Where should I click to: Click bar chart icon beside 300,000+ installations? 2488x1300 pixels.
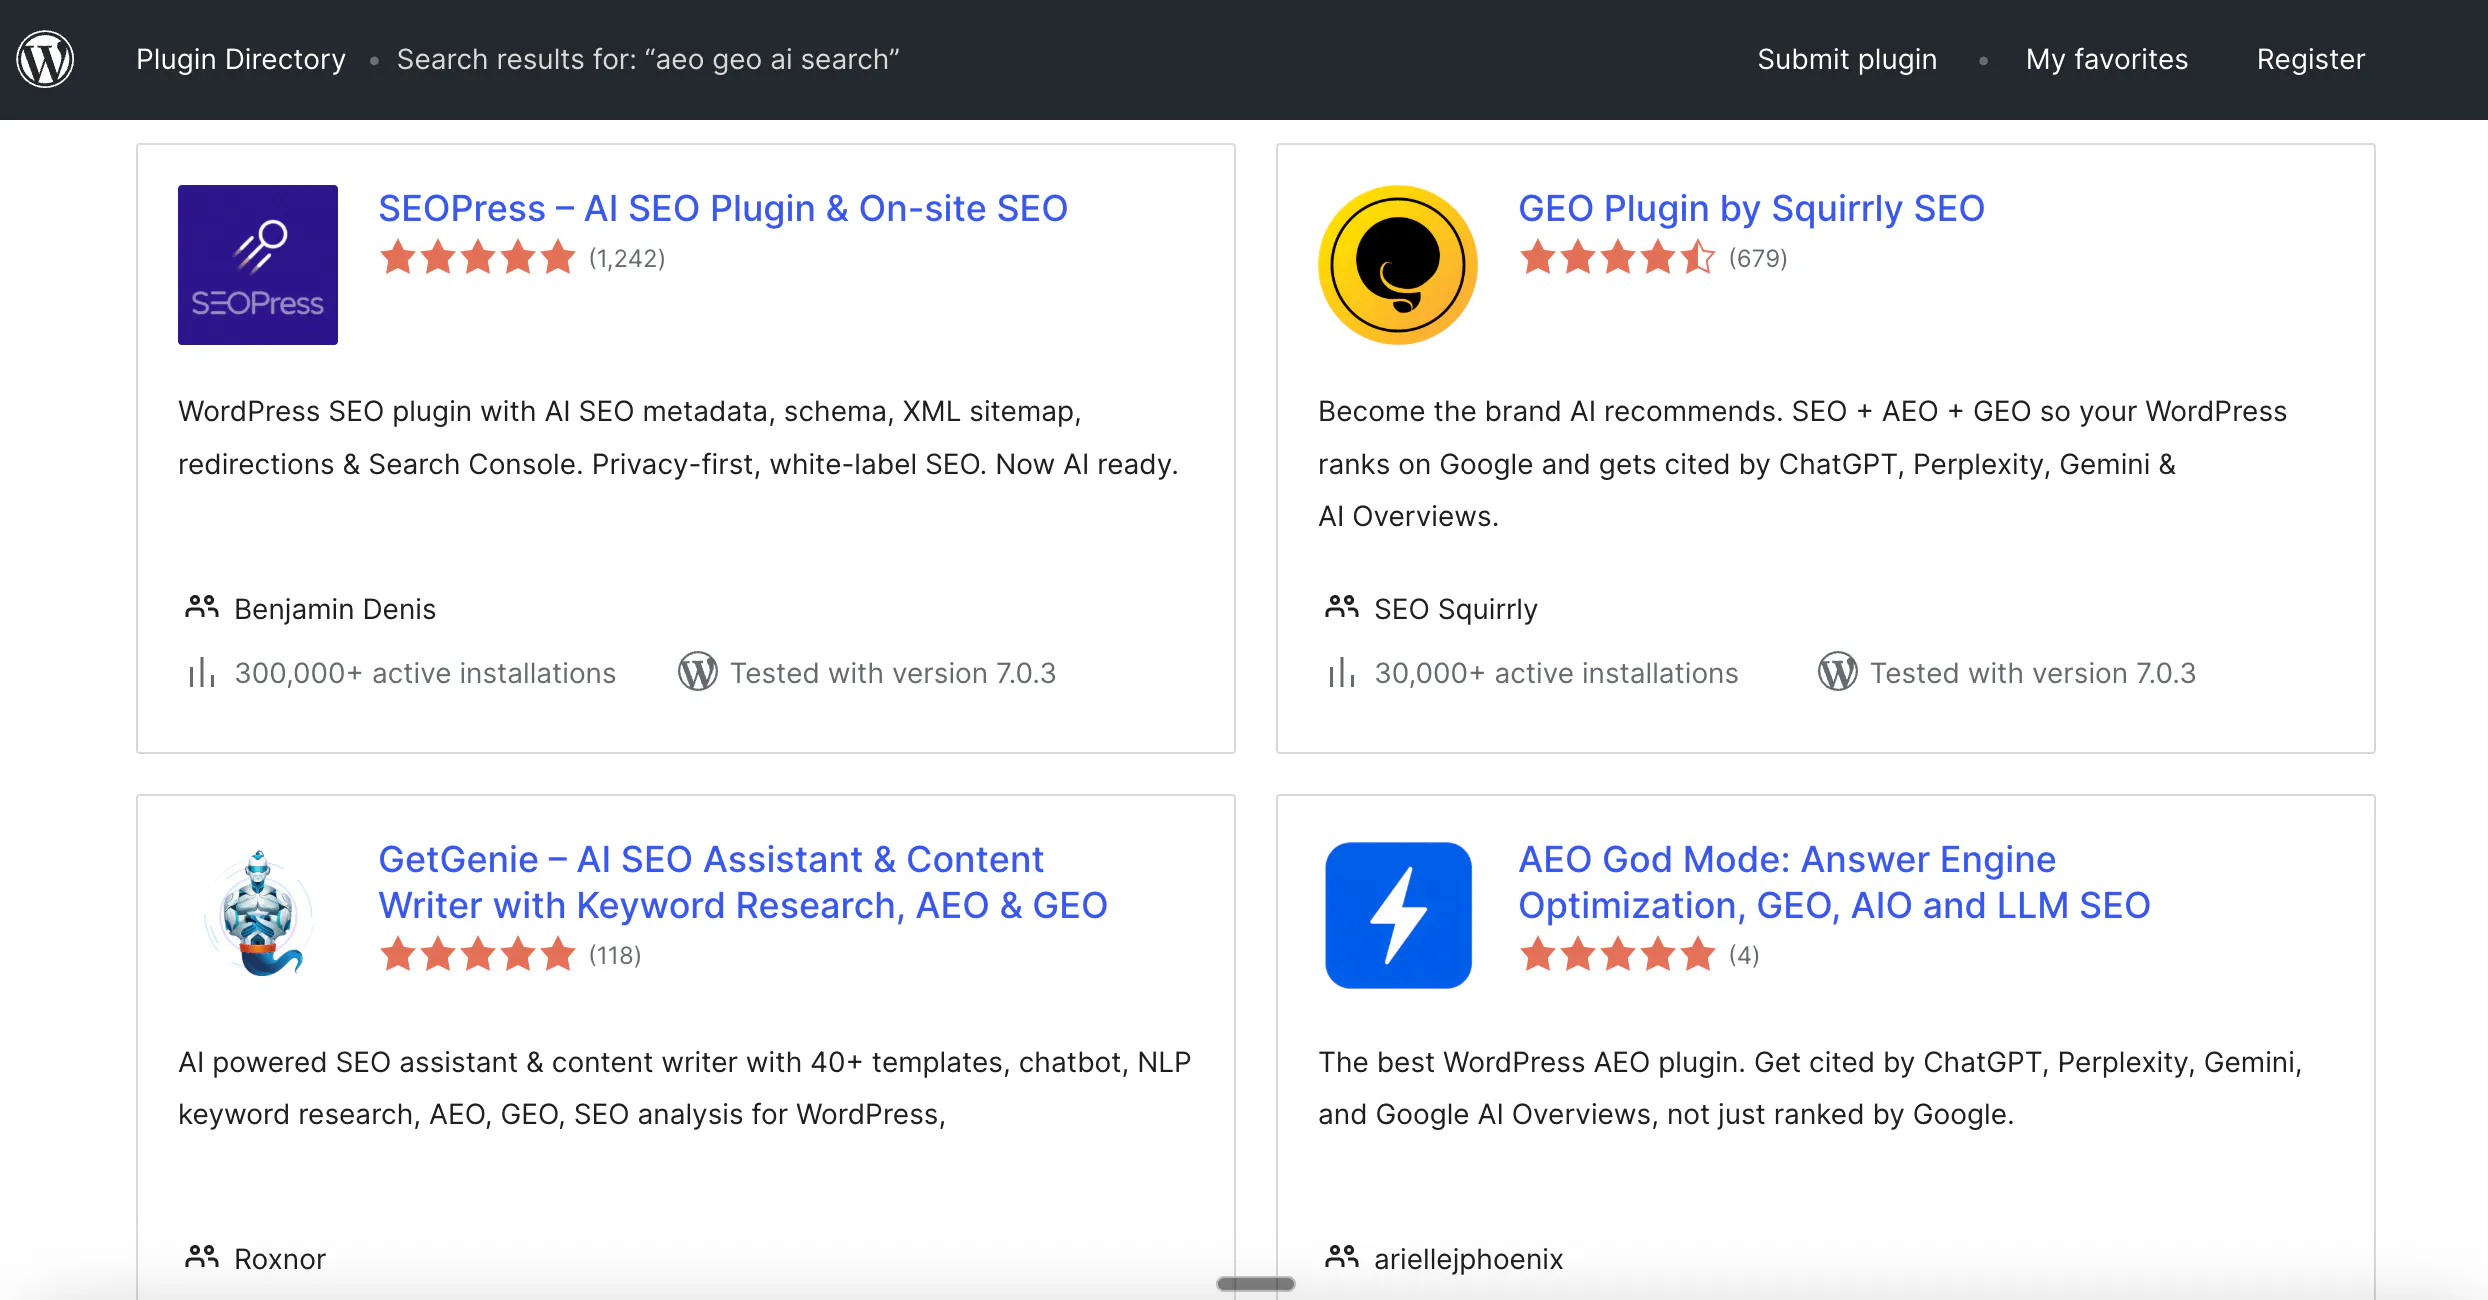pos(202,673)
